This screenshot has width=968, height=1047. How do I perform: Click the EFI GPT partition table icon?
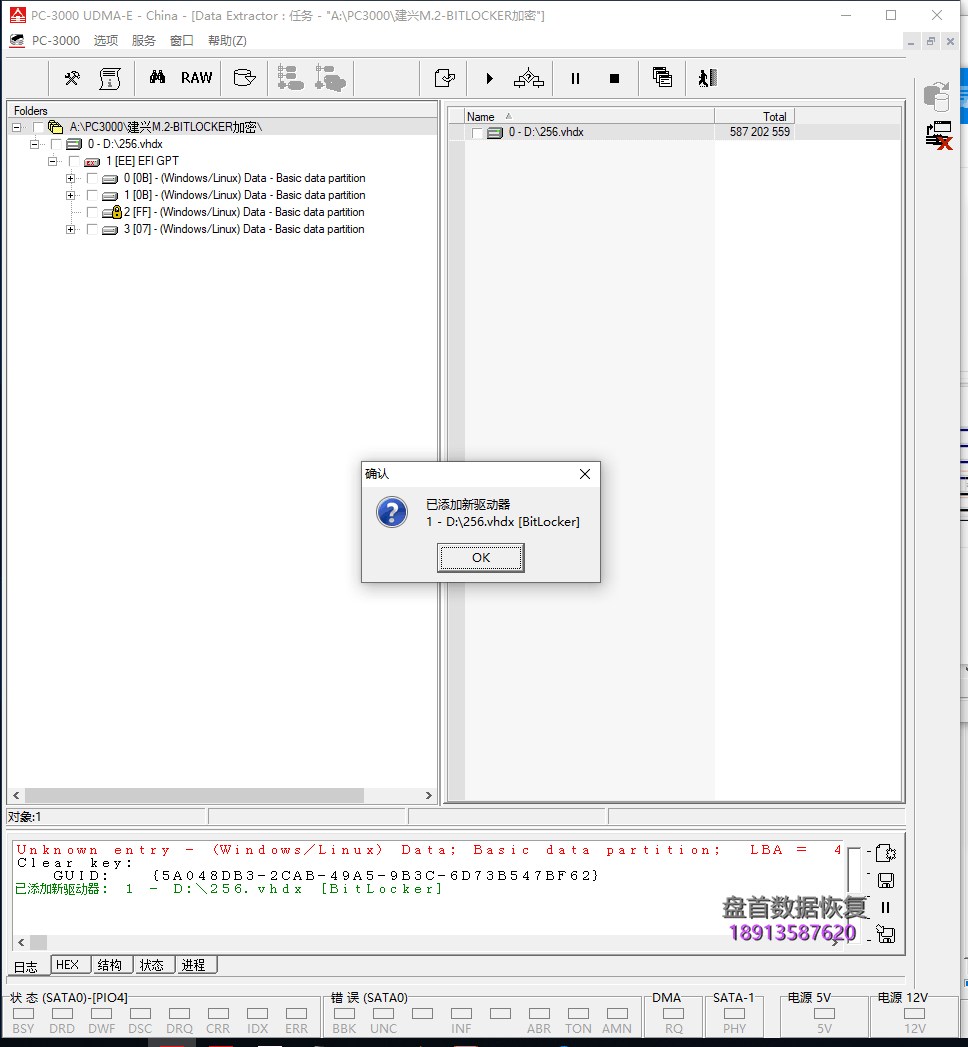[92, 162]
